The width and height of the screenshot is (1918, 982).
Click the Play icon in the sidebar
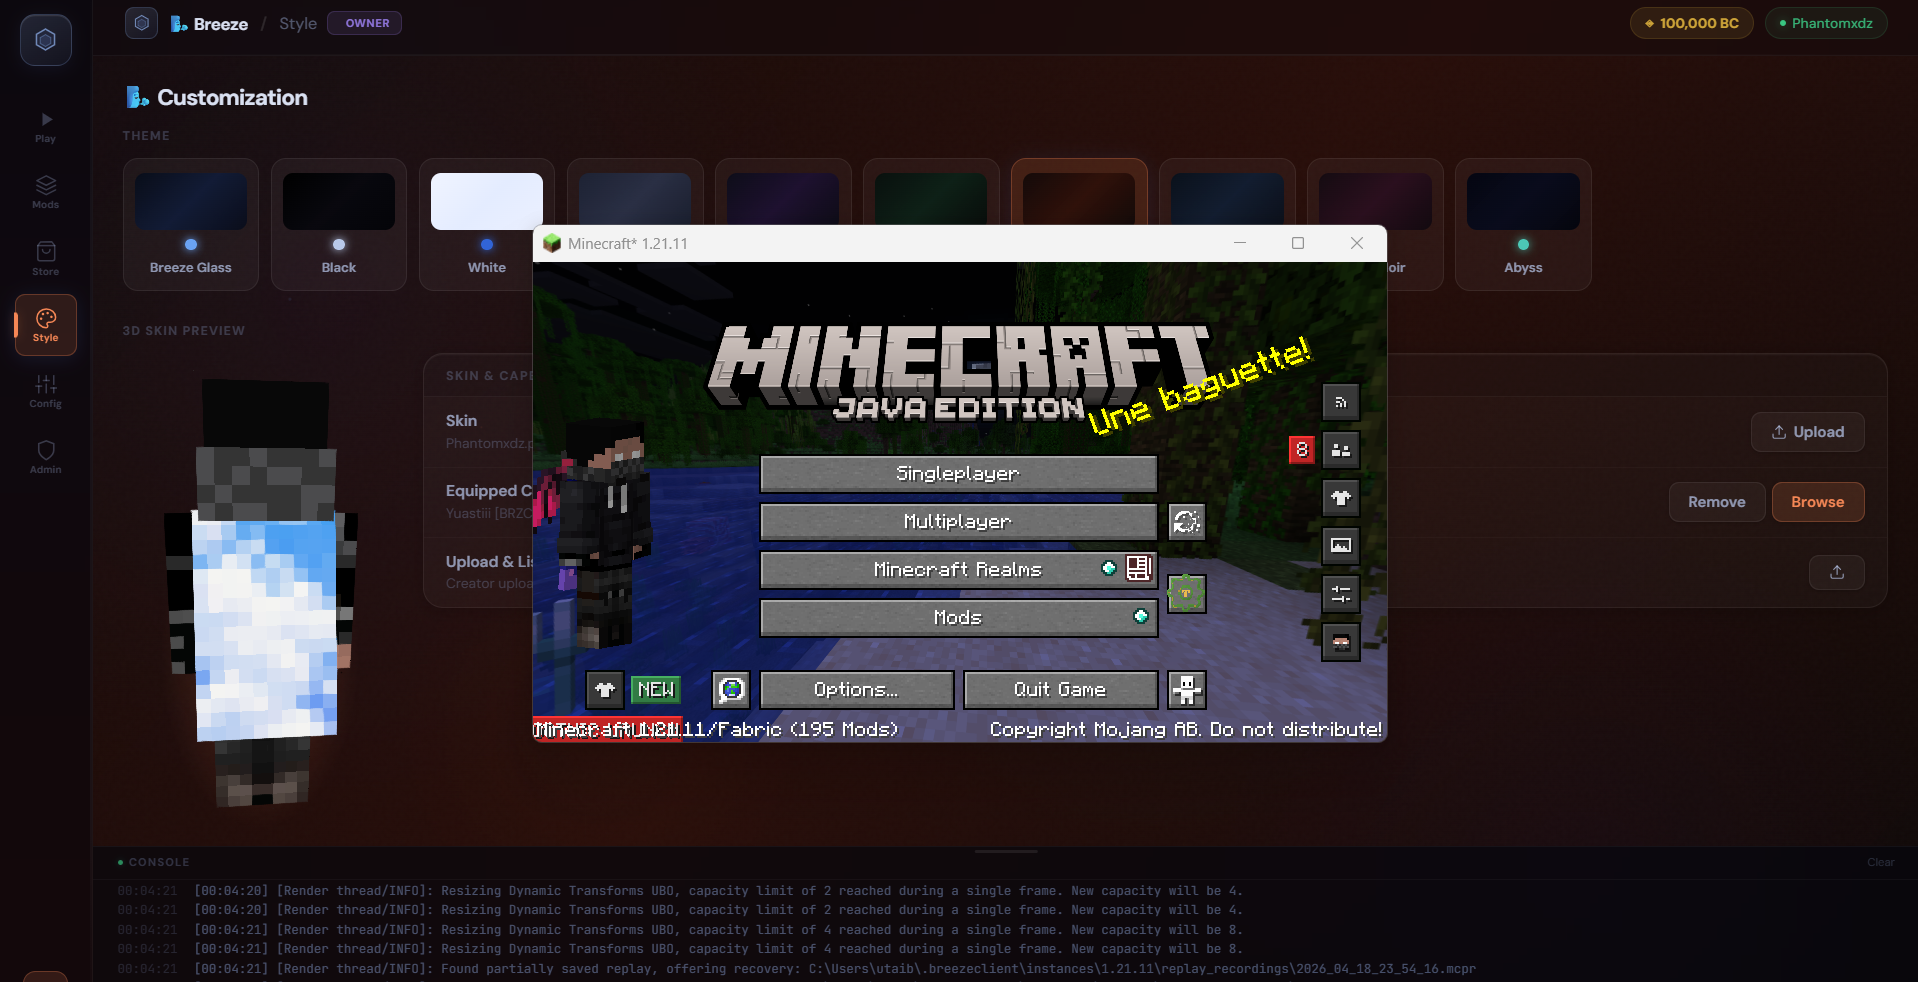coord(45,126)
